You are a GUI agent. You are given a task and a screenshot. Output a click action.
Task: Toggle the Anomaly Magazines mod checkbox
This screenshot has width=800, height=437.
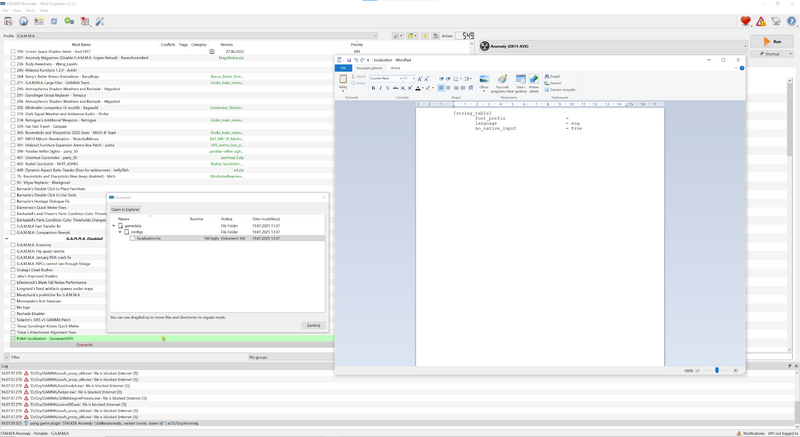(13, 58)
